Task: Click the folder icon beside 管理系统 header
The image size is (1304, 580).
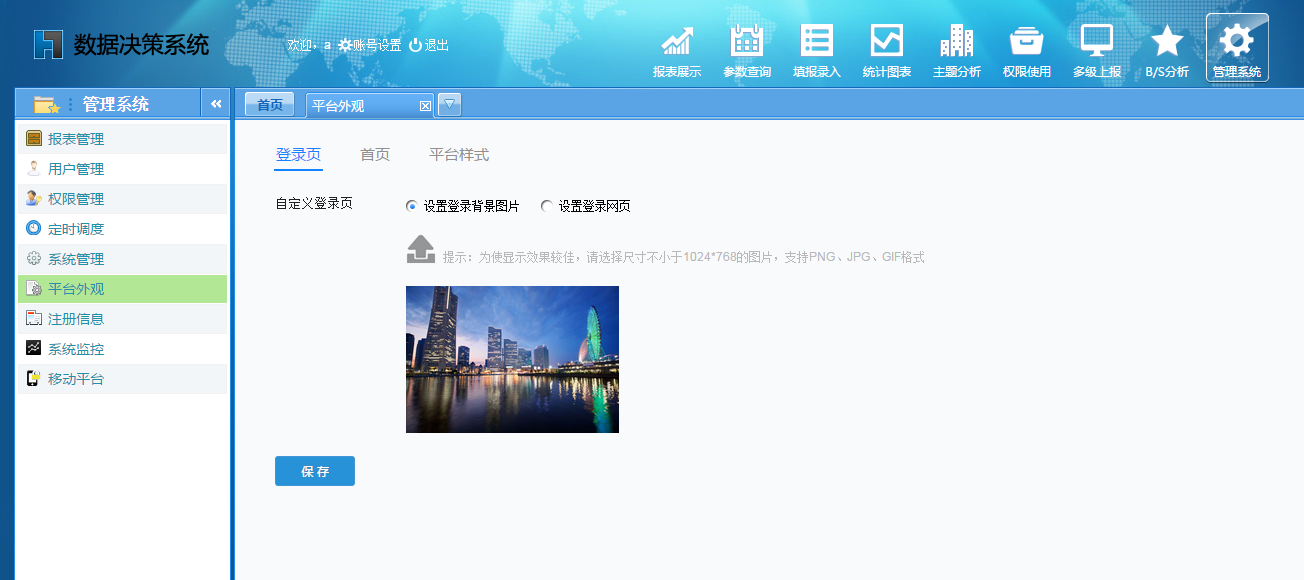Action: tap(46, 104)
